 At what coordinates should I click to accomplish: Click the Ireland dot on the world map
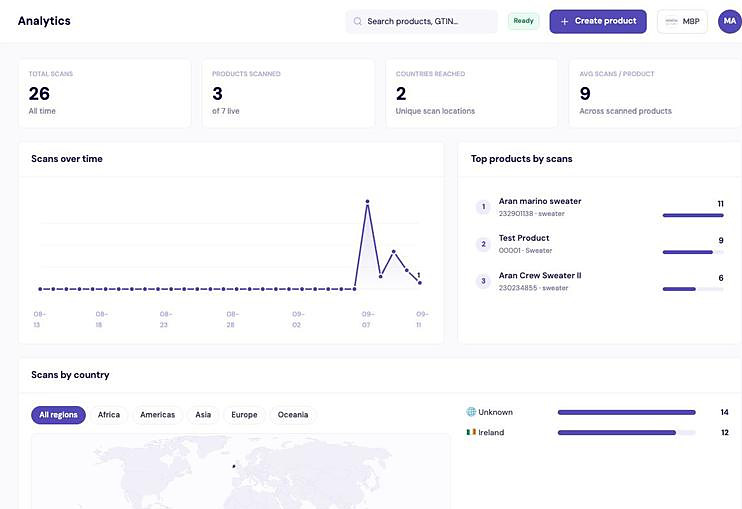click(x=234, y=466)
